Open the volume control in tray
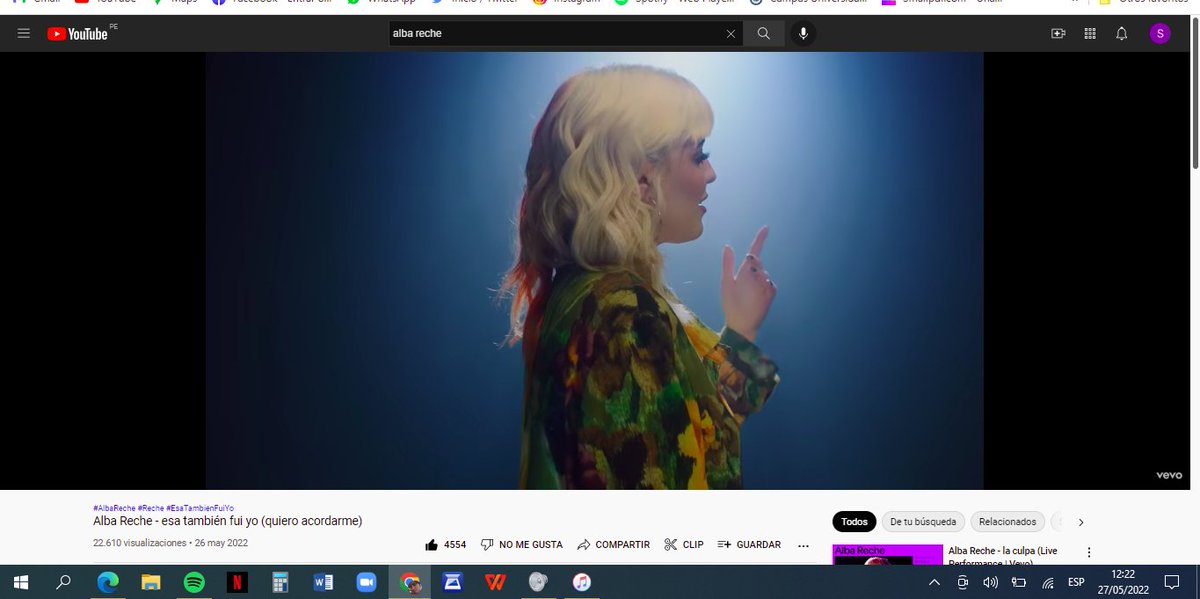This screenshot has width=1200, height=599. pos(990,582)
